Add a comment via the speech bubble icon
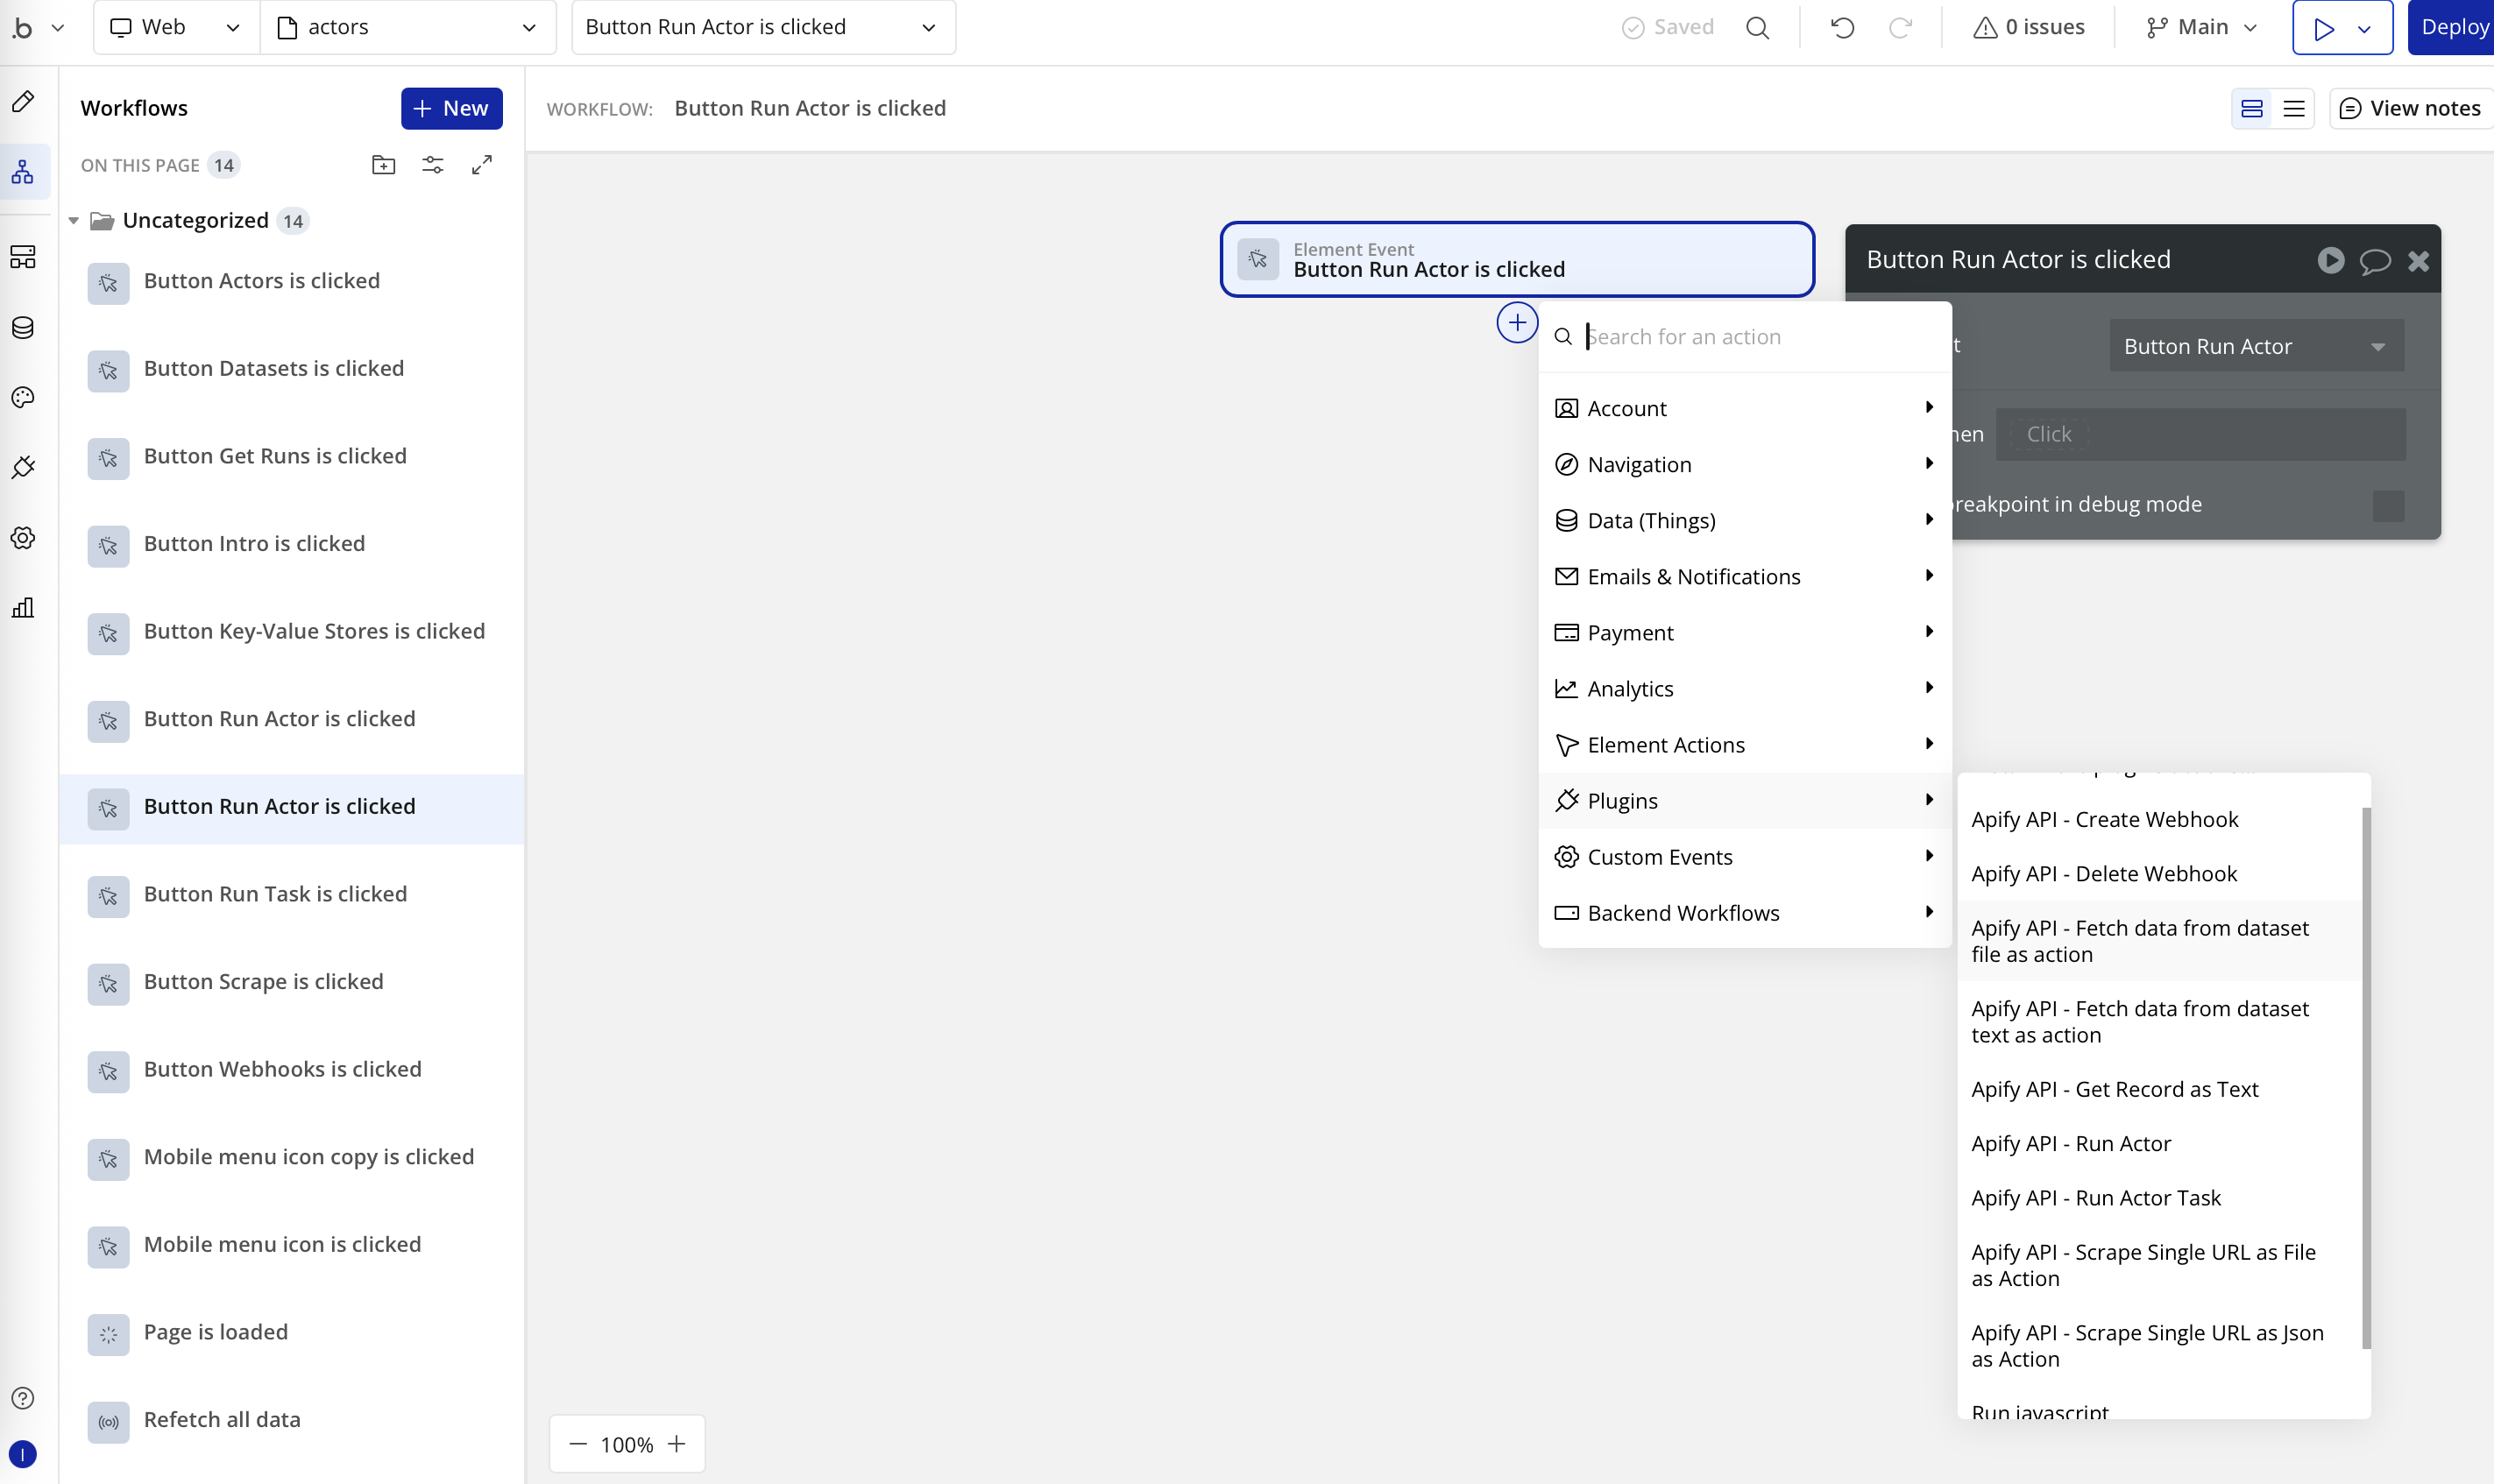Screen dimensions: 2494x1484 (2377, 260)
